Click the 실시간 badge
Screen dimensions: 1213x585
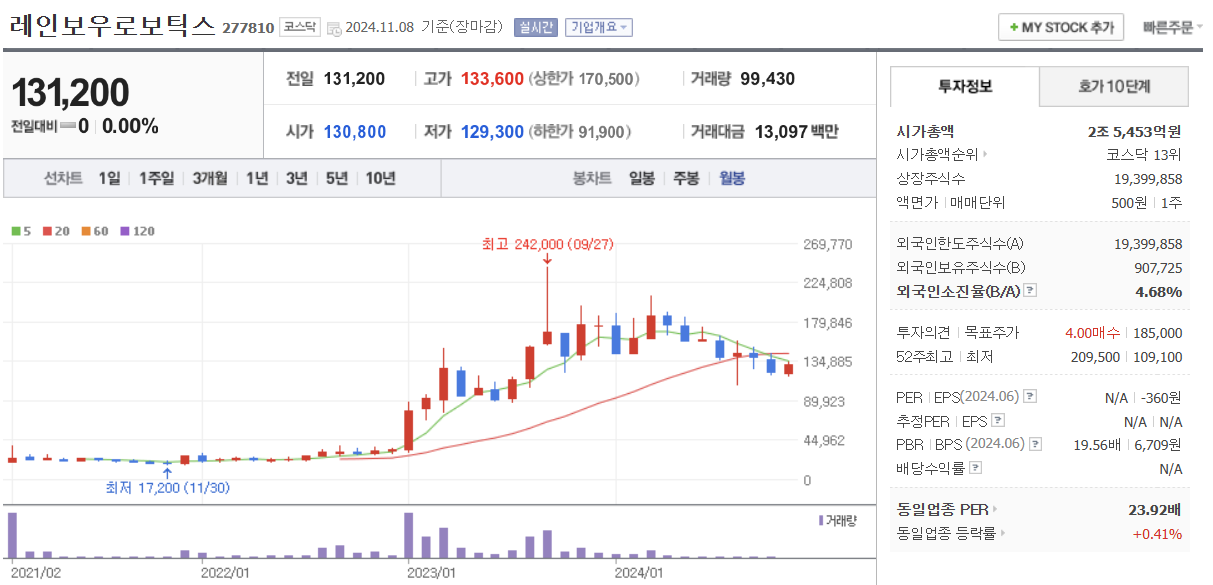(x=535, y=28)
